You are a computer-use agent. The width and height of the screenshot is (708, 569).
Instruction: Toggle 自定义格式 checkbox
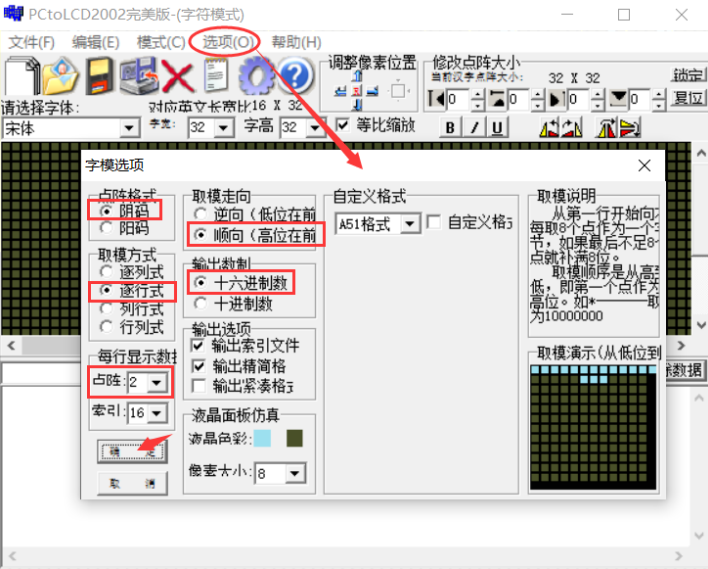pyautogui.click(x=433, y=222)
